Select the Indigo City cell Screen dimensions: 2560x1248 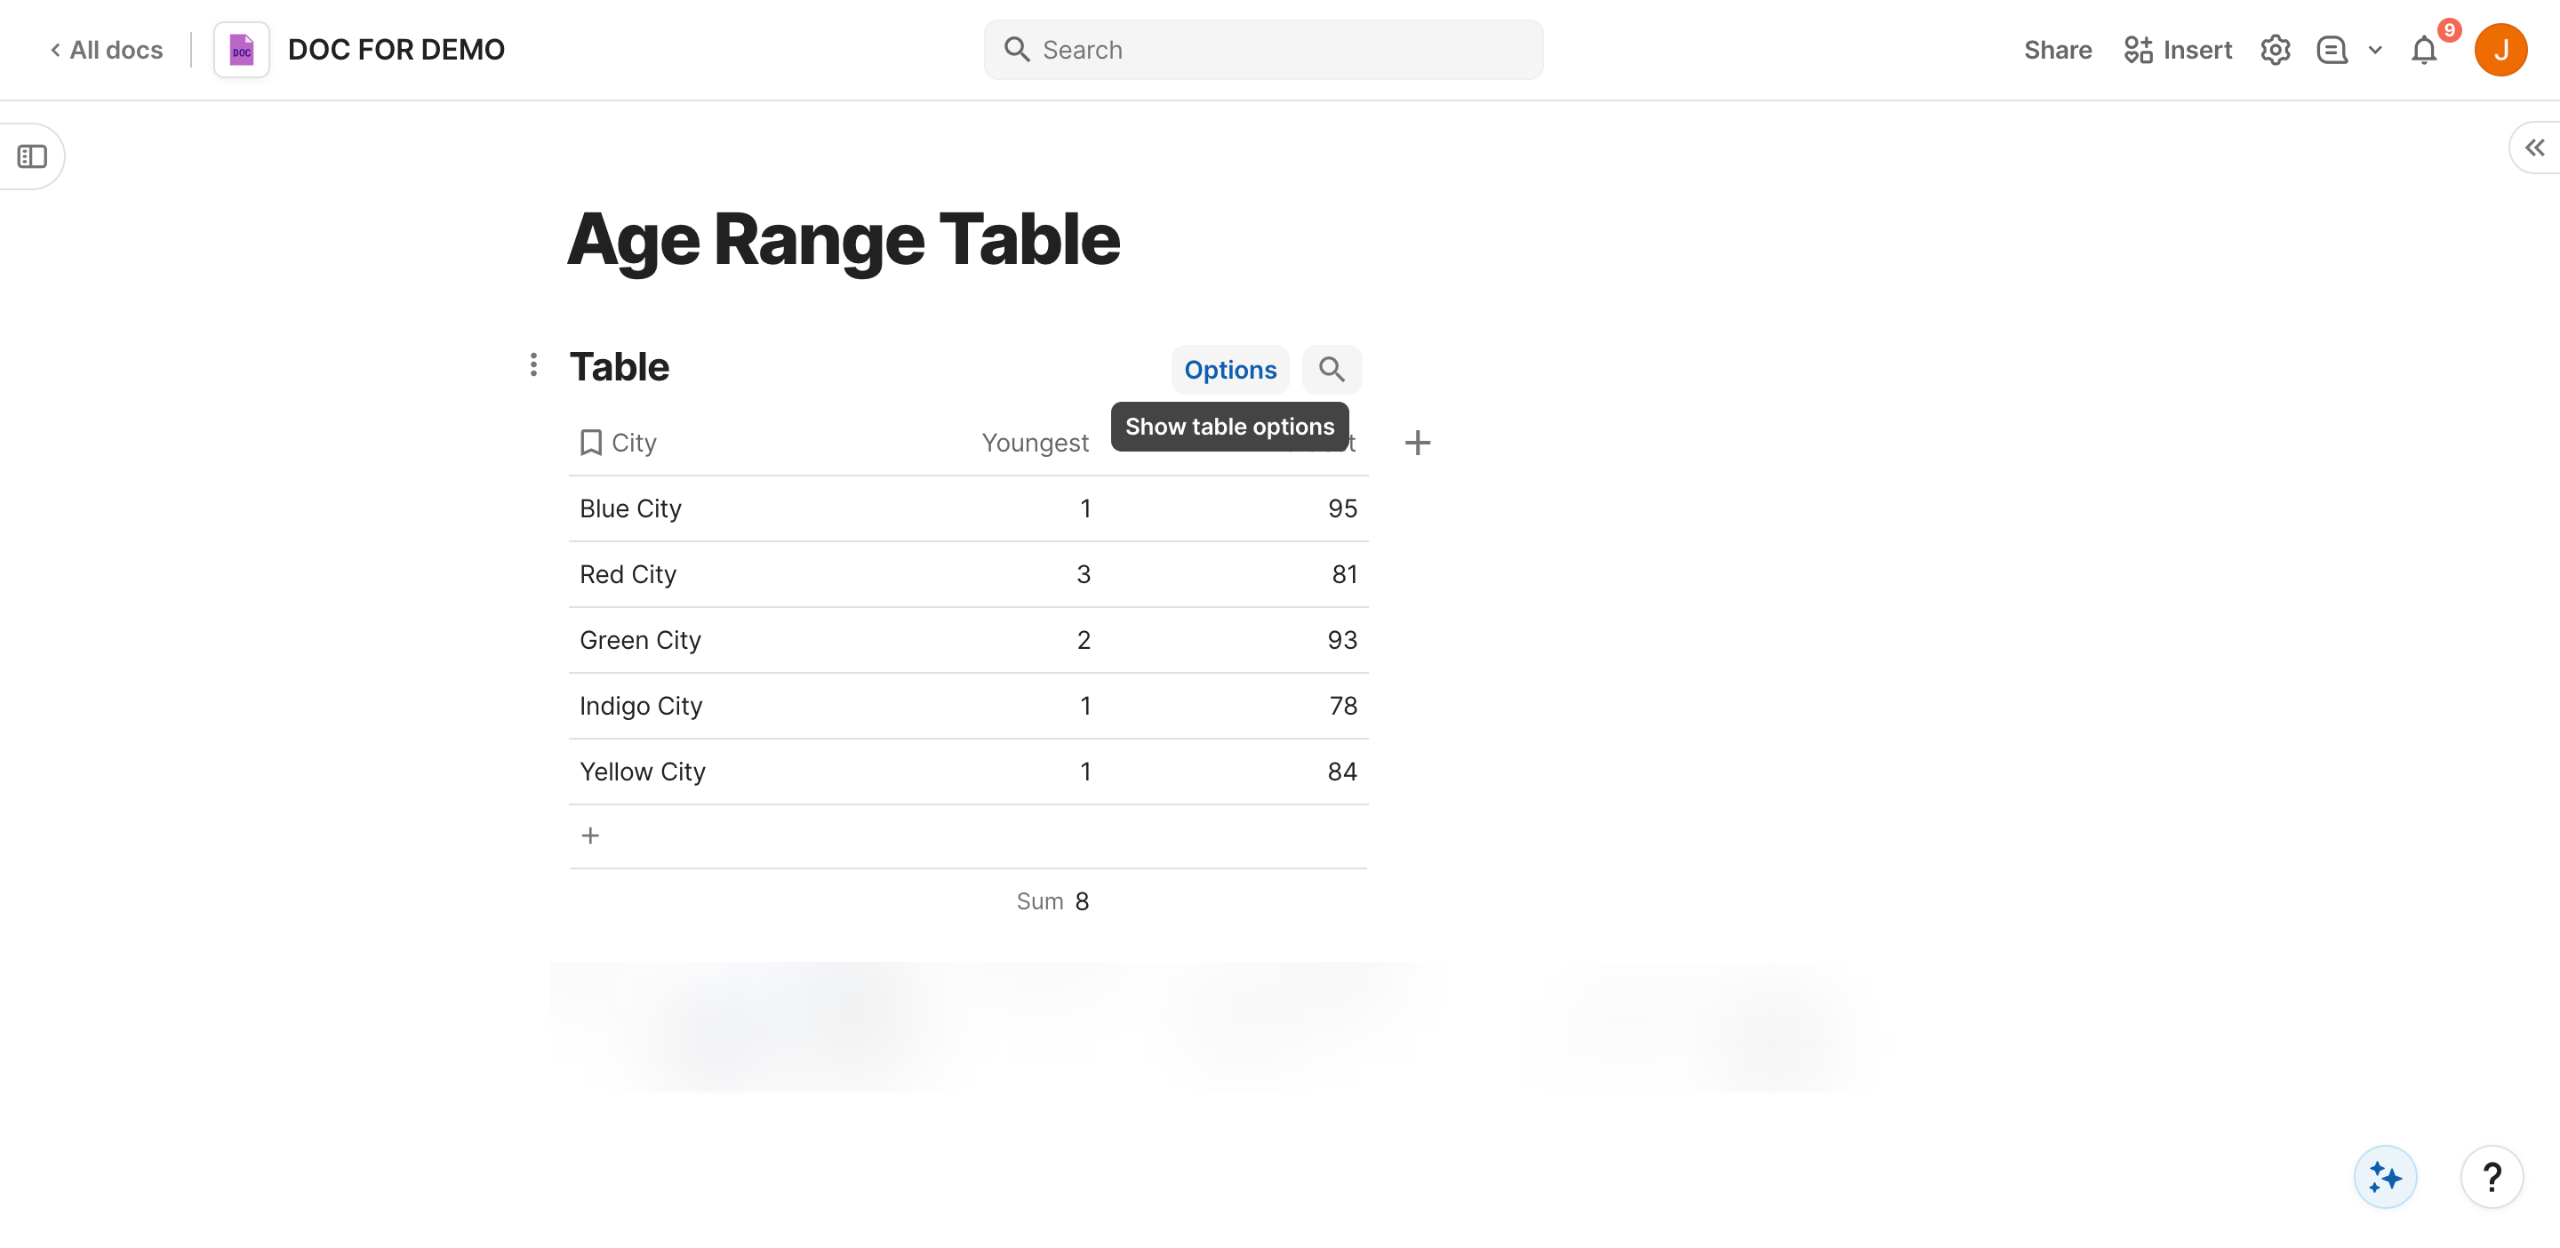coord(641,707)
